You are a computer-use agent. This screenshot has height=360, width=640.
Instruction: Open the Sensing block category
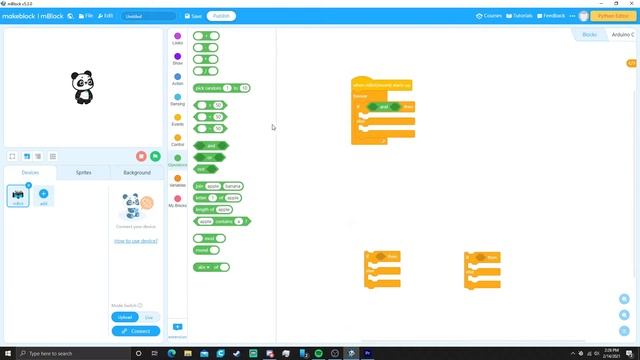(x=178, y=100)
